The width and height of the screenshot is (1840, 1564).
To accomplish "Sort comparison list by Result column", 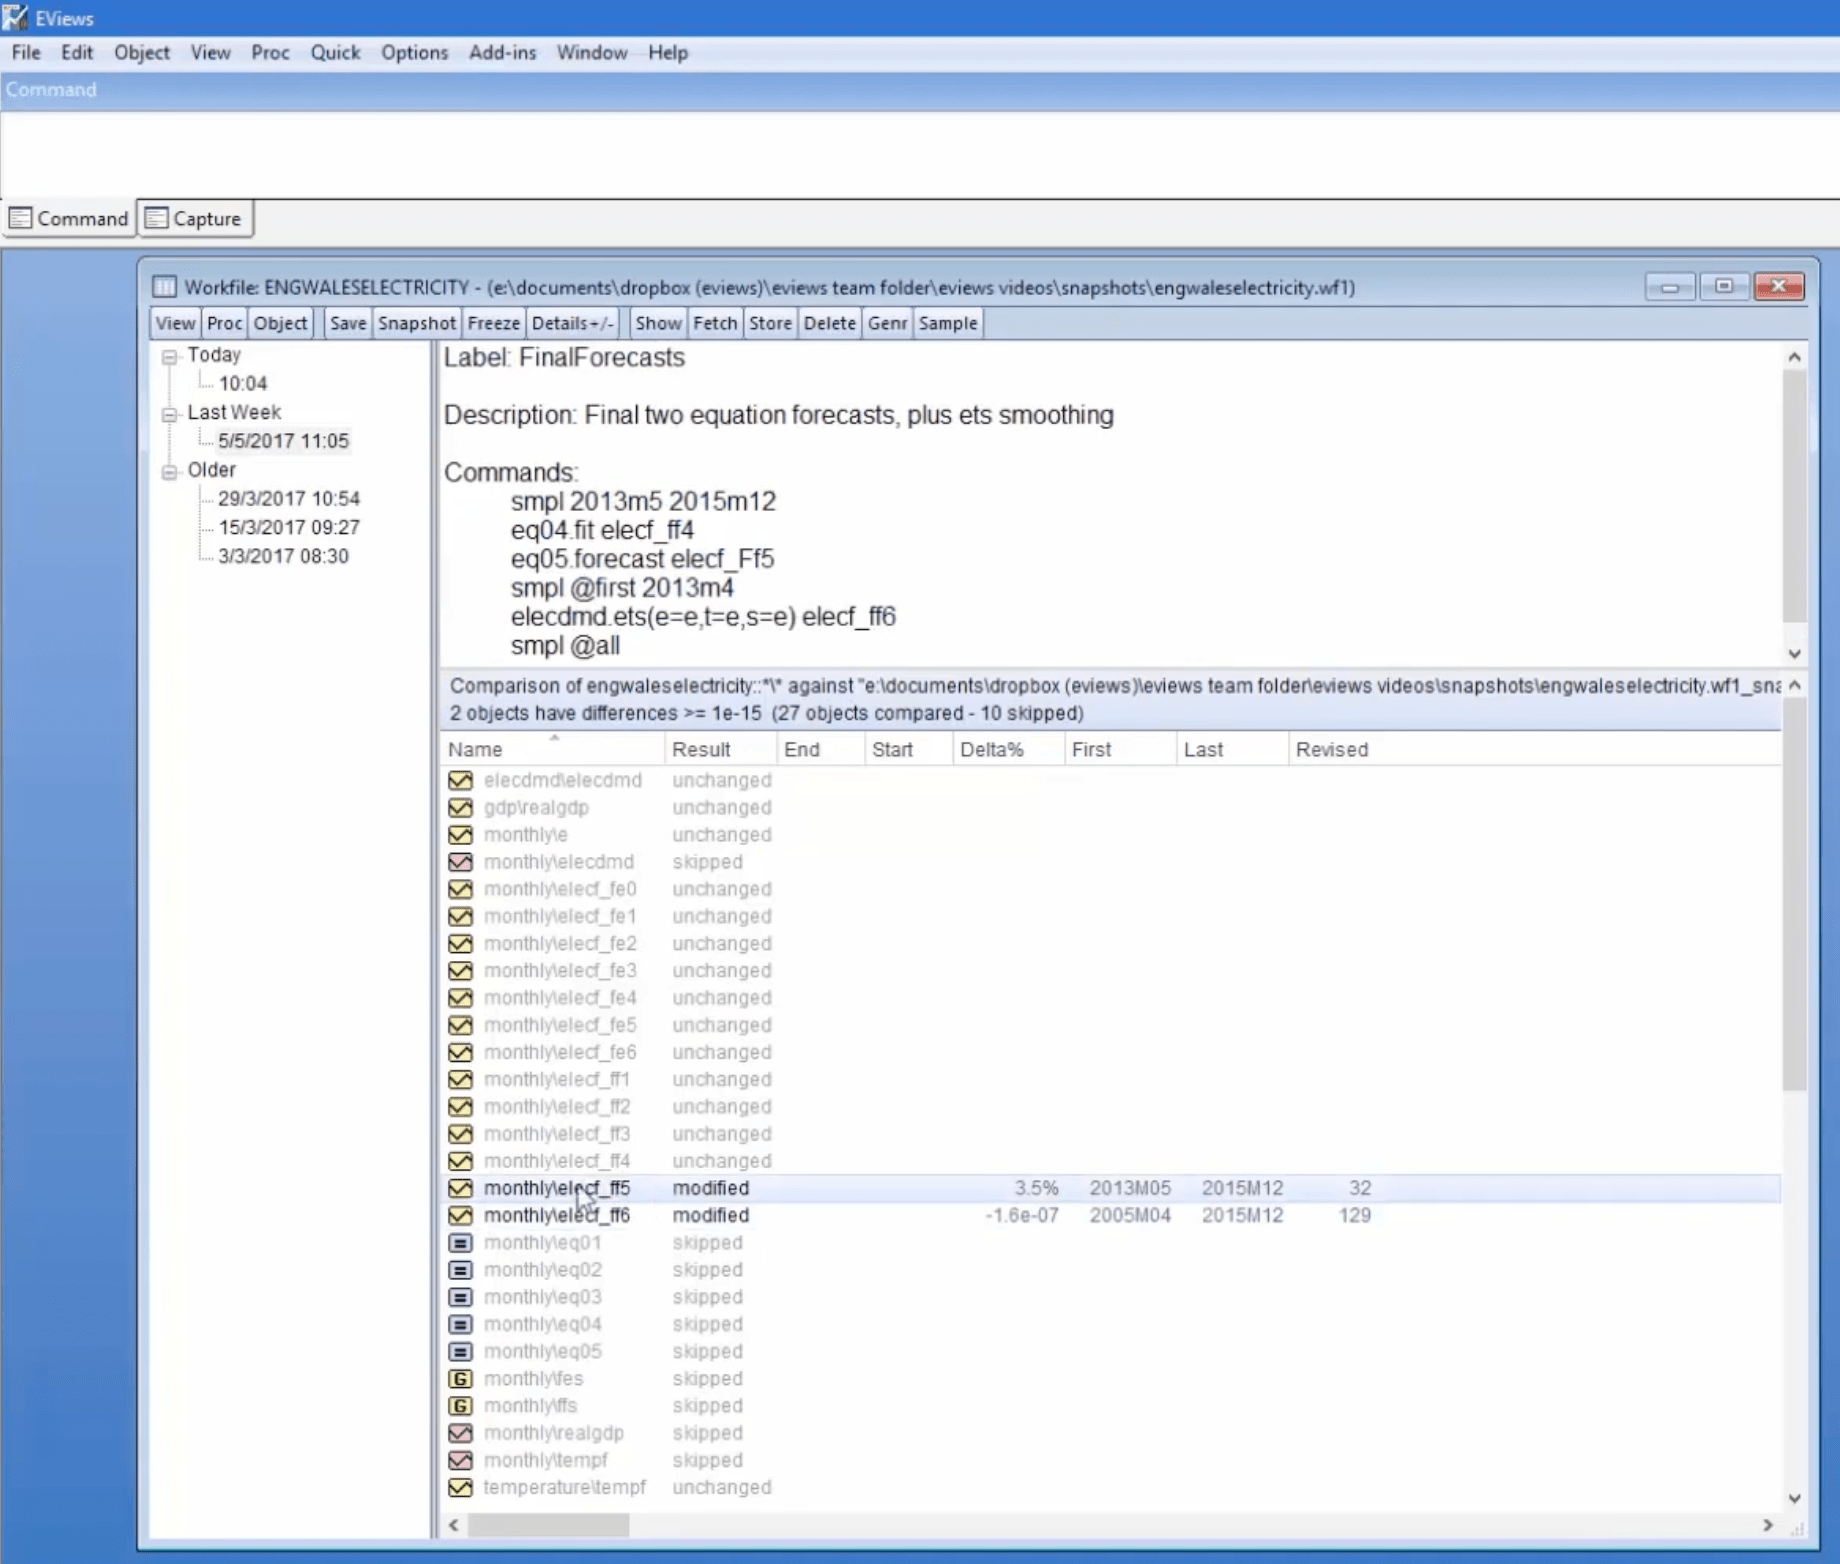I will point(720,749).
